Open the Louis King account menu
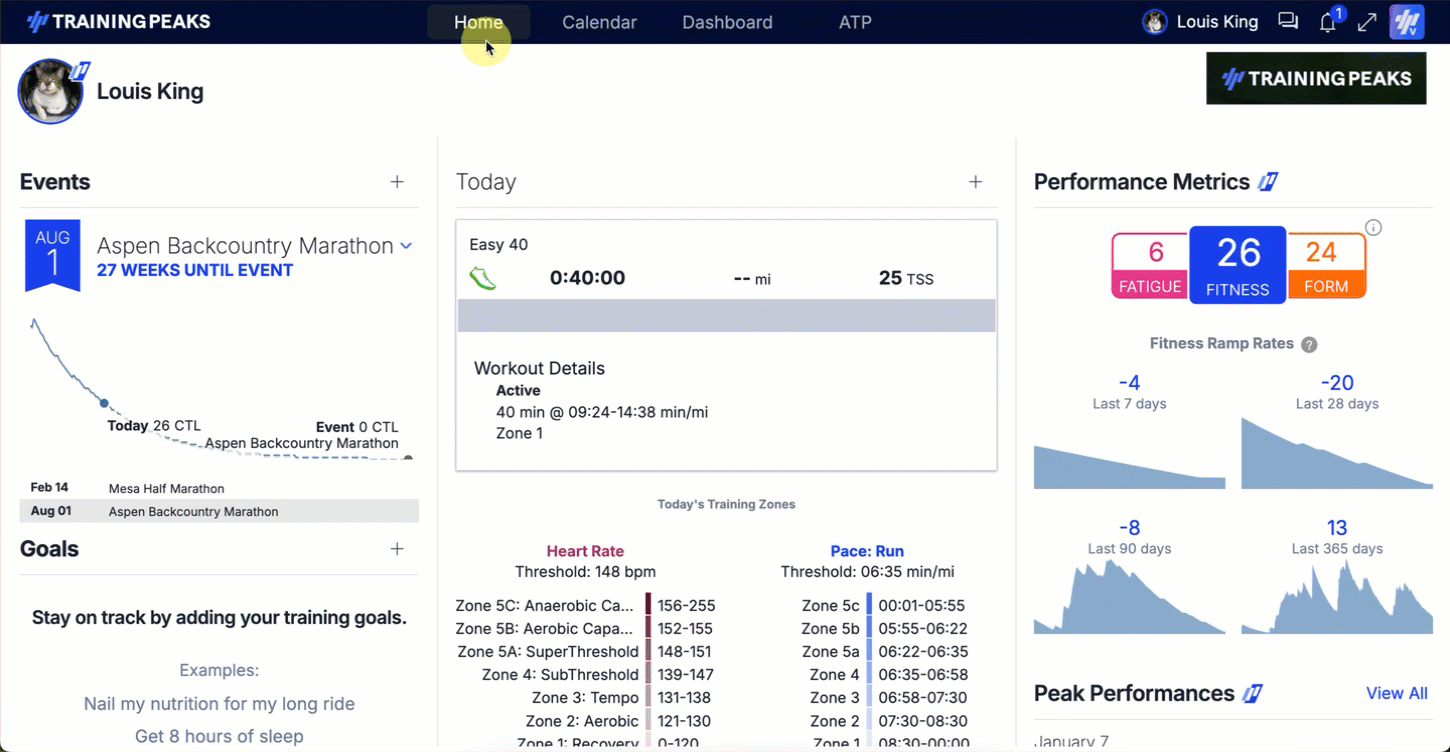1450x752 pixels. coord(1201,22)
